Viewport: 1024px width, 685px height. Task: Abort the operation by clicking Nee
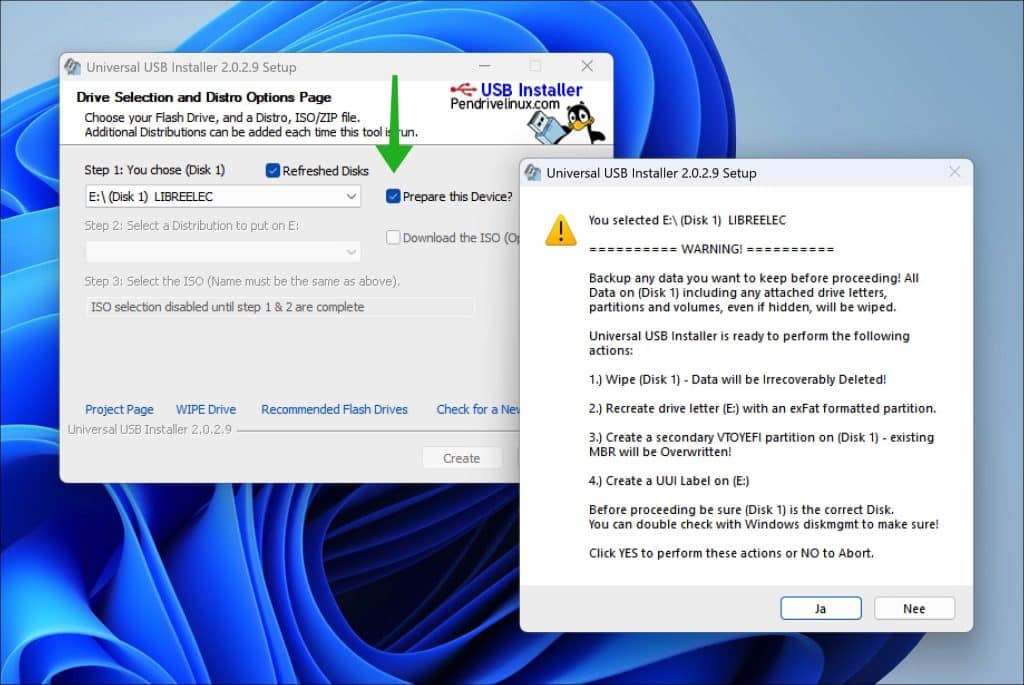tap(914, 607)
